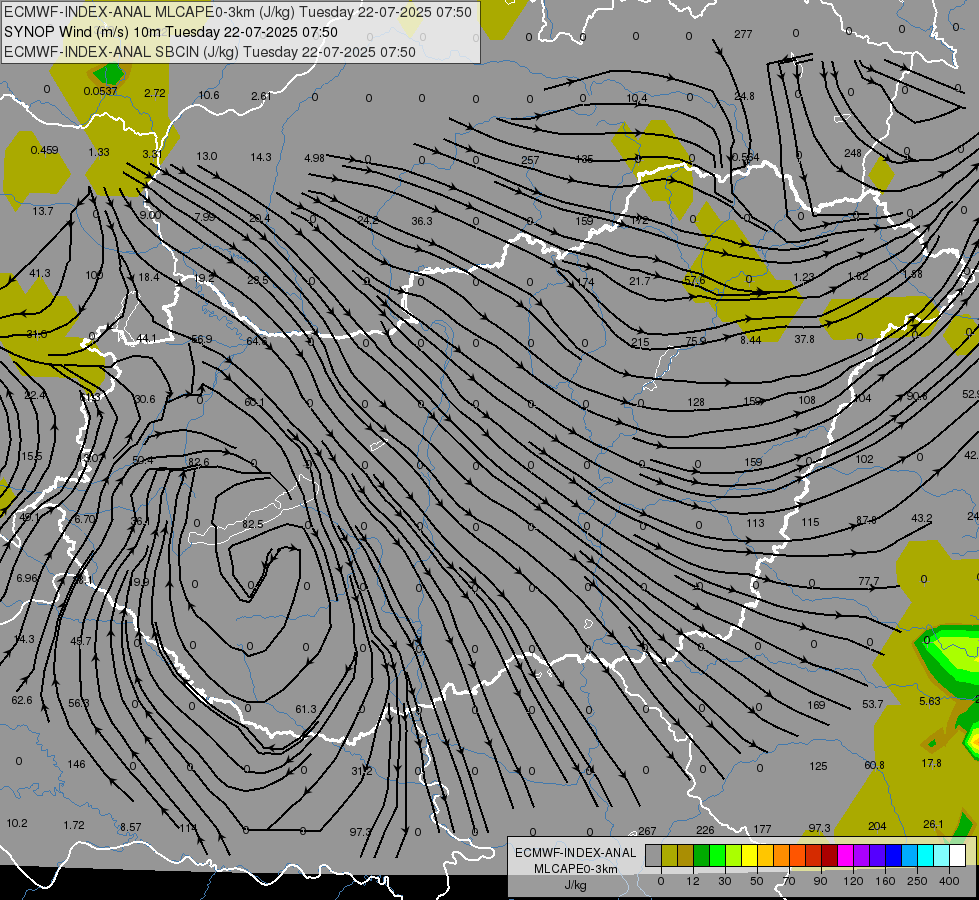Select the dark red legend swatch

point(829,855)
